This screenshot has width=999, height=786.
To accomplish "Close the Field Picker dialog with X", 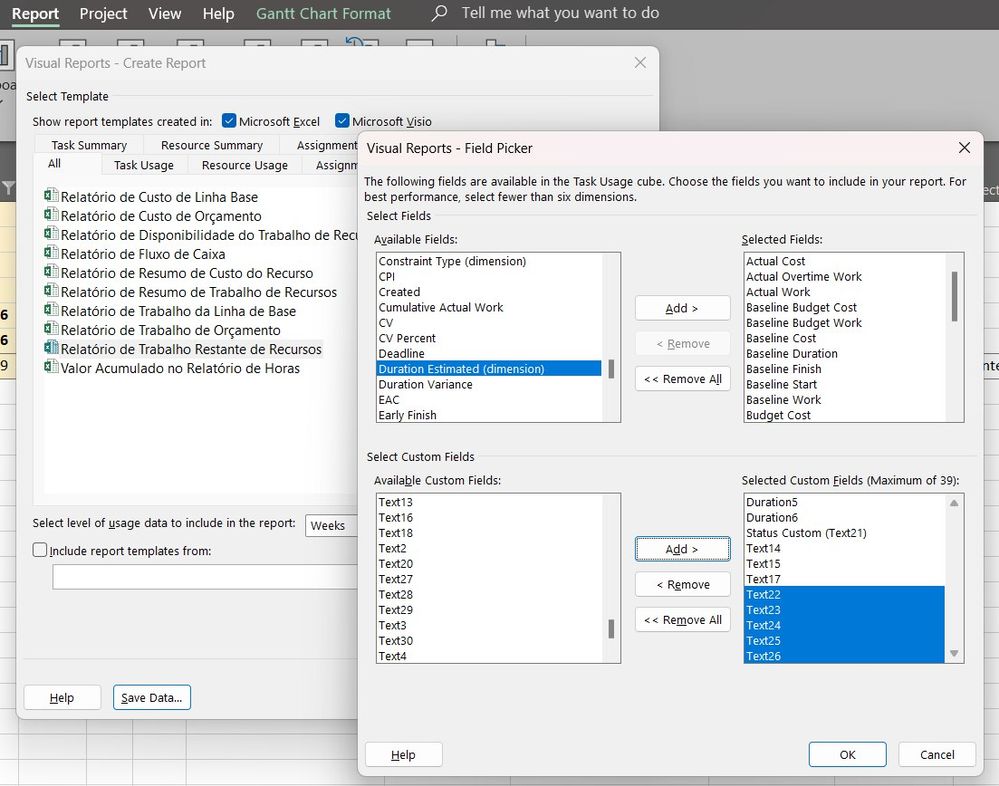I will (964, 148).
